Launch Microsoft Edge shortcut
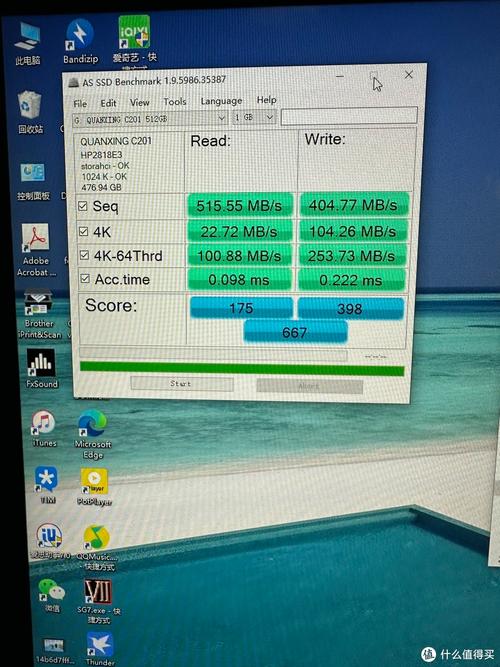500x667 pixels. [x=92, y=434]
